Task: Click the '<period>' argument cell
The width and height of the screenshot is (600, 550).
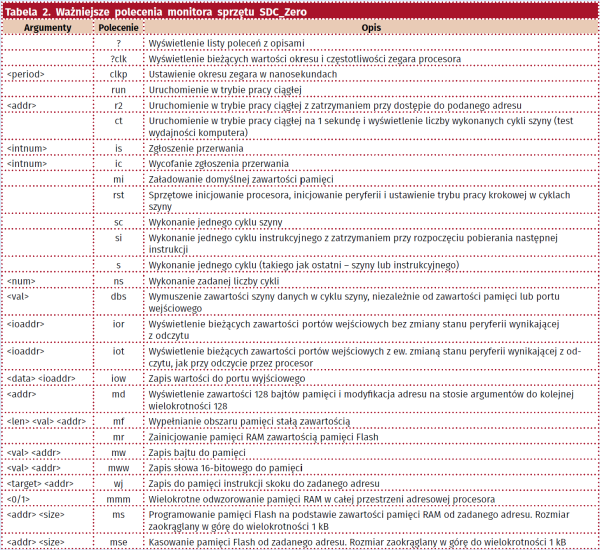Action: click(x=26, y=74)
